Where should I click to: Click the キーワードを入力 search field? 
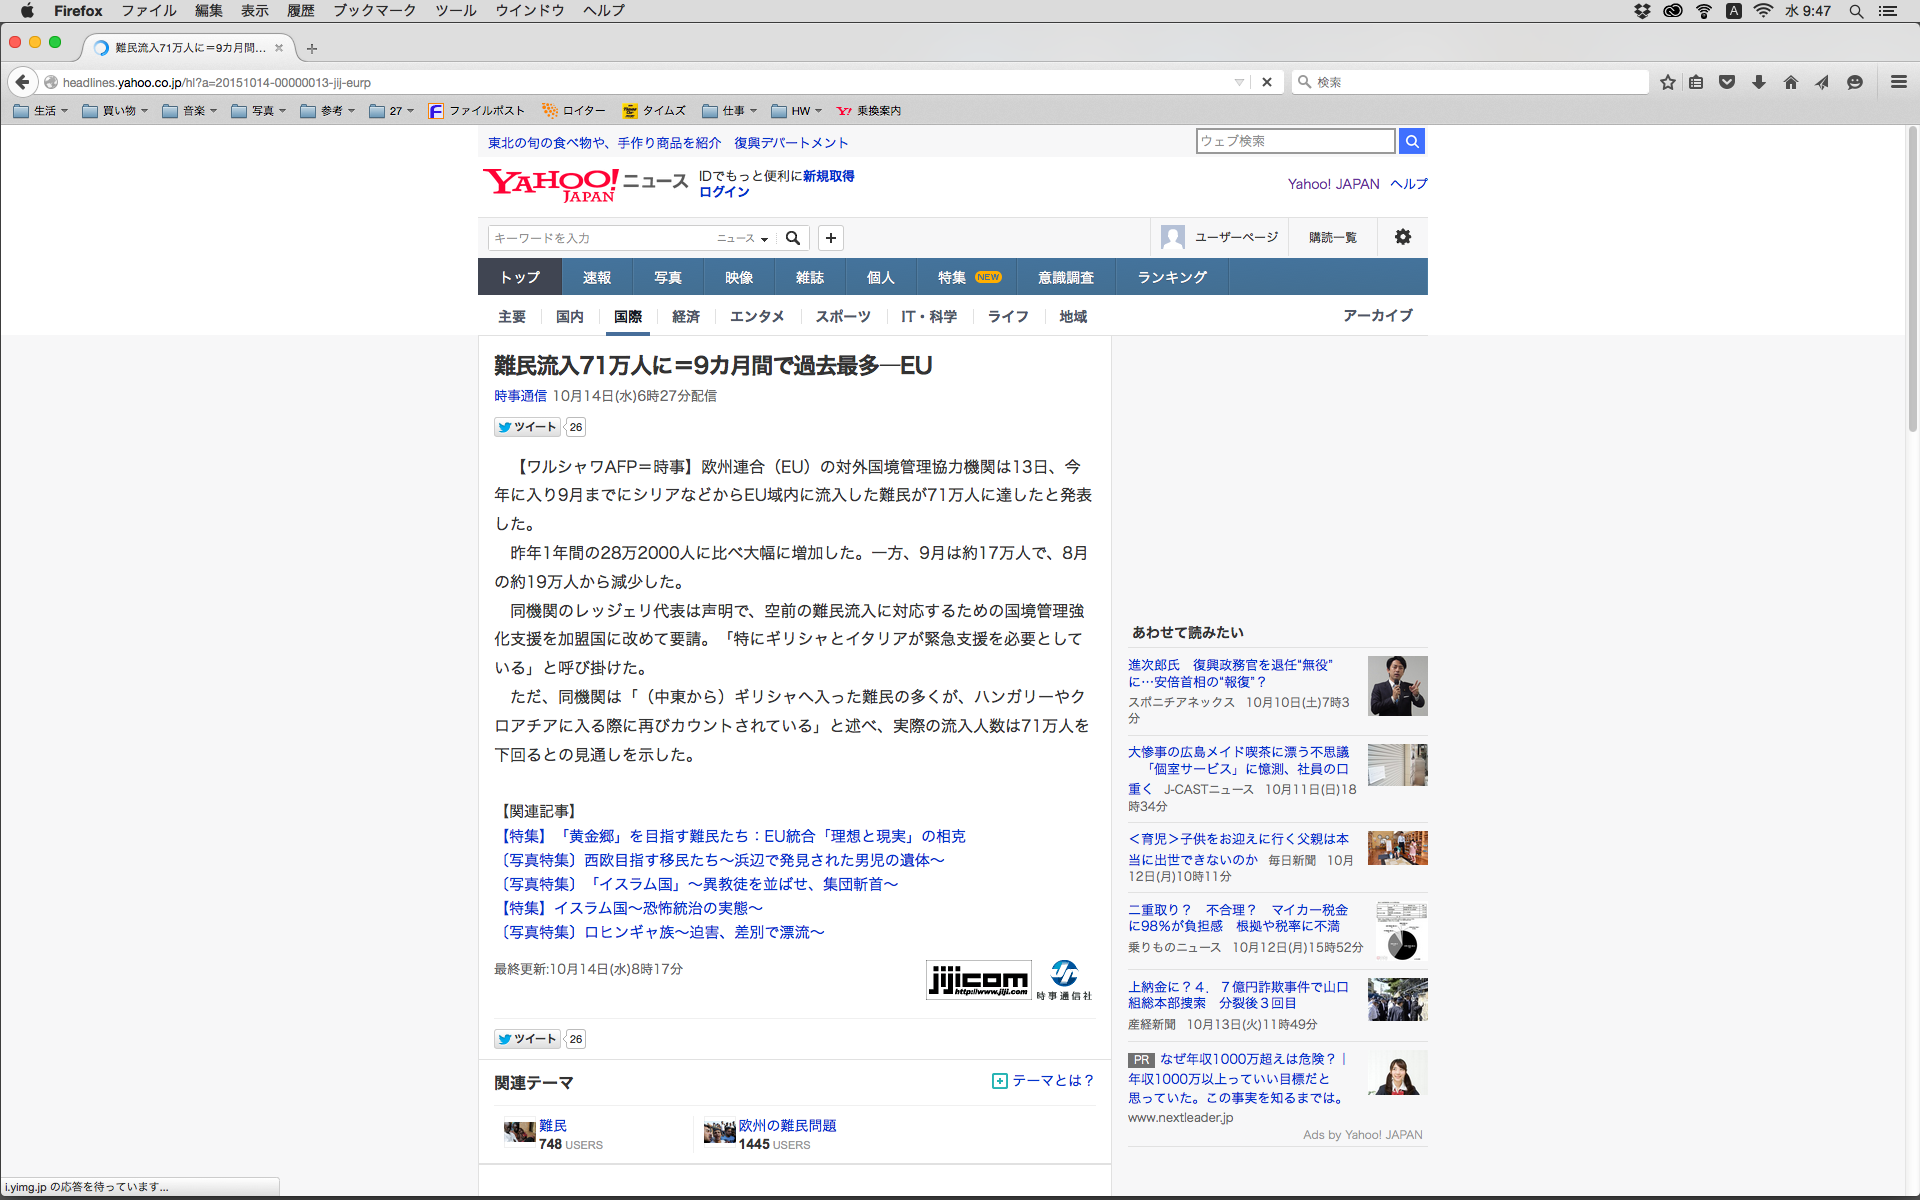(x=600, y=238)
